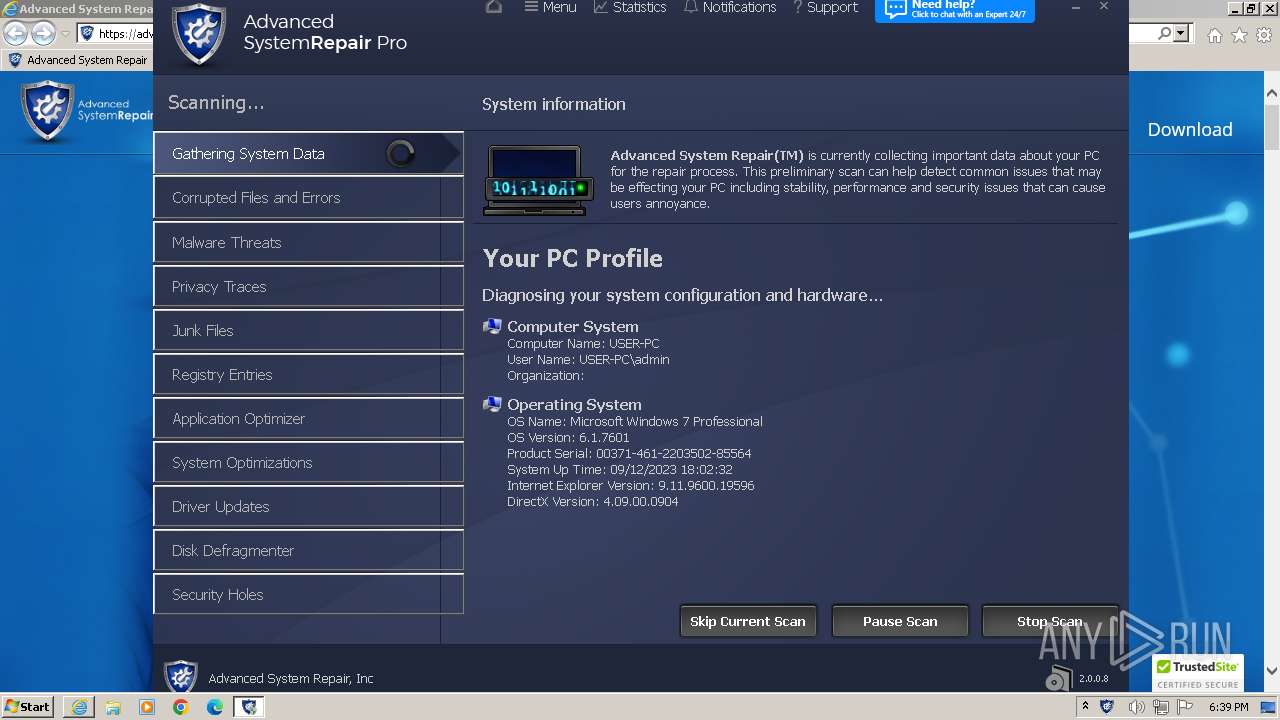
Task: Click the browser address bar URL
Action: tap(125, 34)
